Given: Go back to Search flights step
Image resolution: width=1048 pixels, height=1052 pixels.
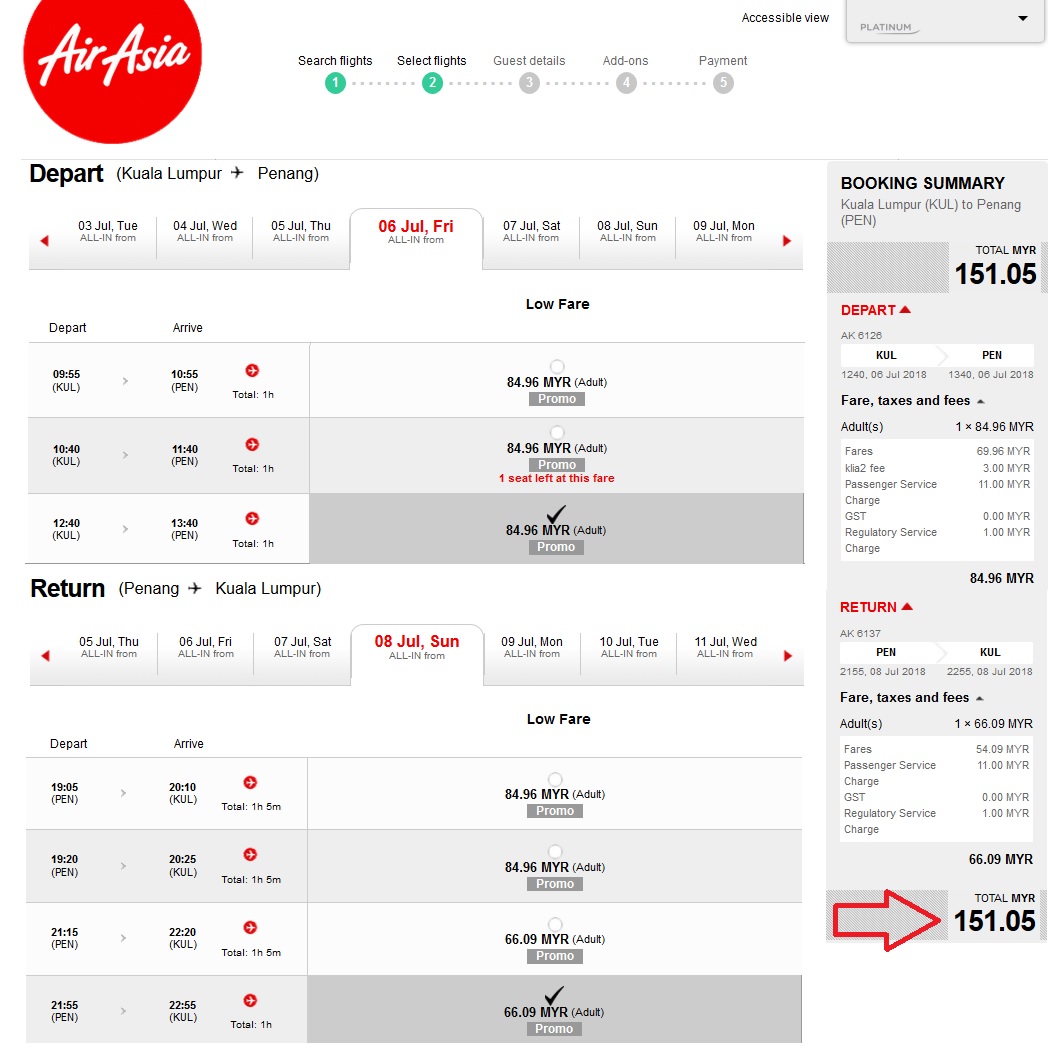Looking at the screenshot, I should pos(335,83).
